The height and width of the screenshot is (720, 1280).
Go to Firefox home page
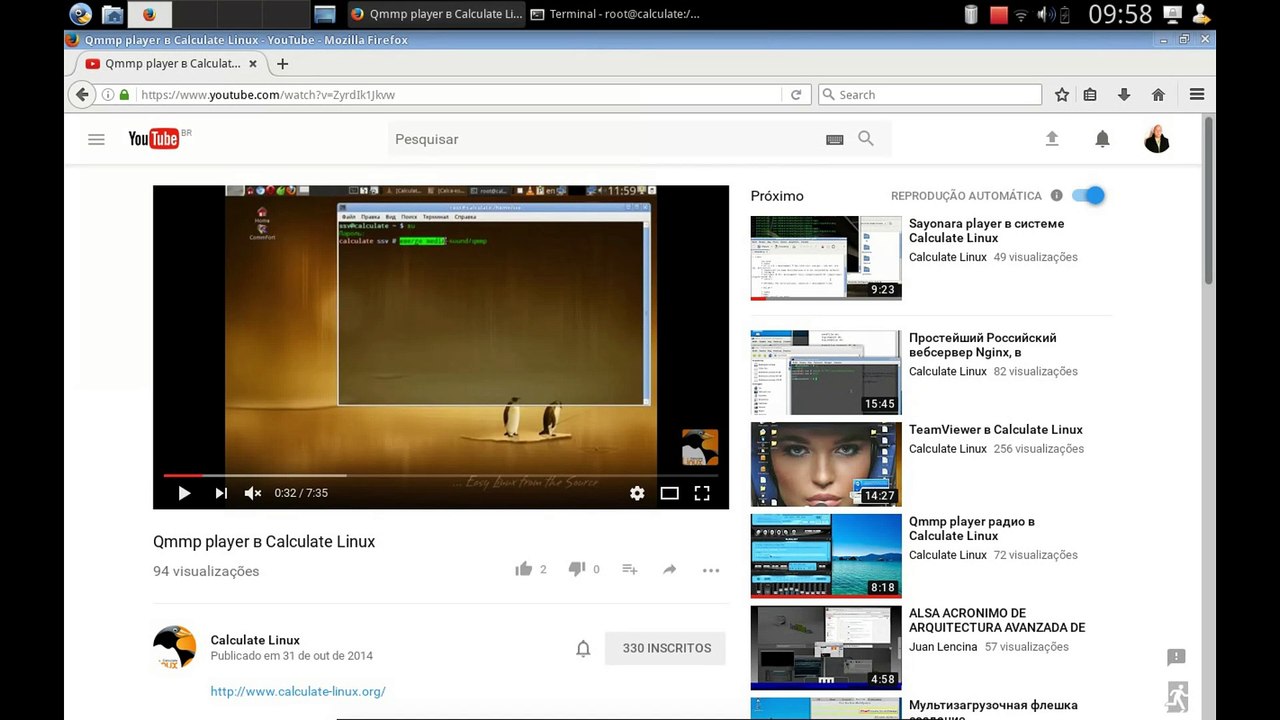tap(1158, 95)
